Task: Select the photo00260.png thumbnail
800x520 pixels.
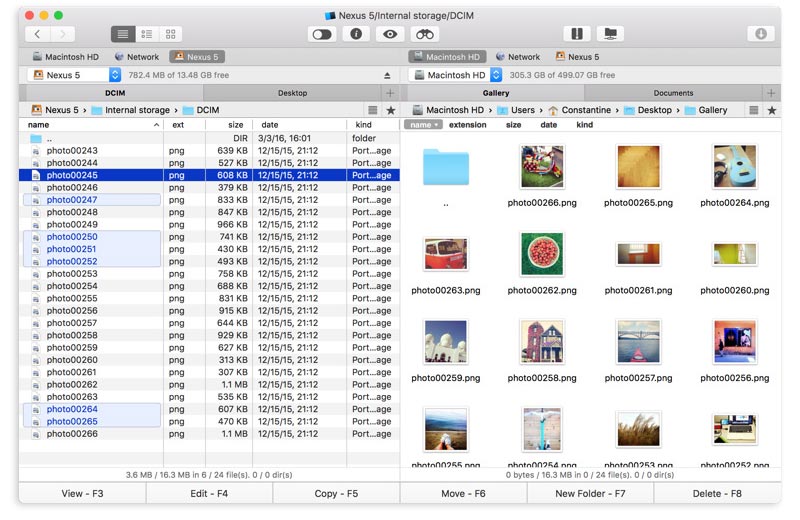Action: 735,254
